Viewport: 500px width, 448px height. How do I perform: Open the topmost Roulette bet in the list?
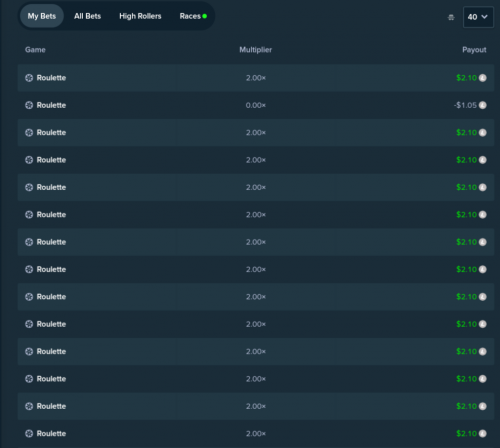pyautogui.click(x=256, y=78)
